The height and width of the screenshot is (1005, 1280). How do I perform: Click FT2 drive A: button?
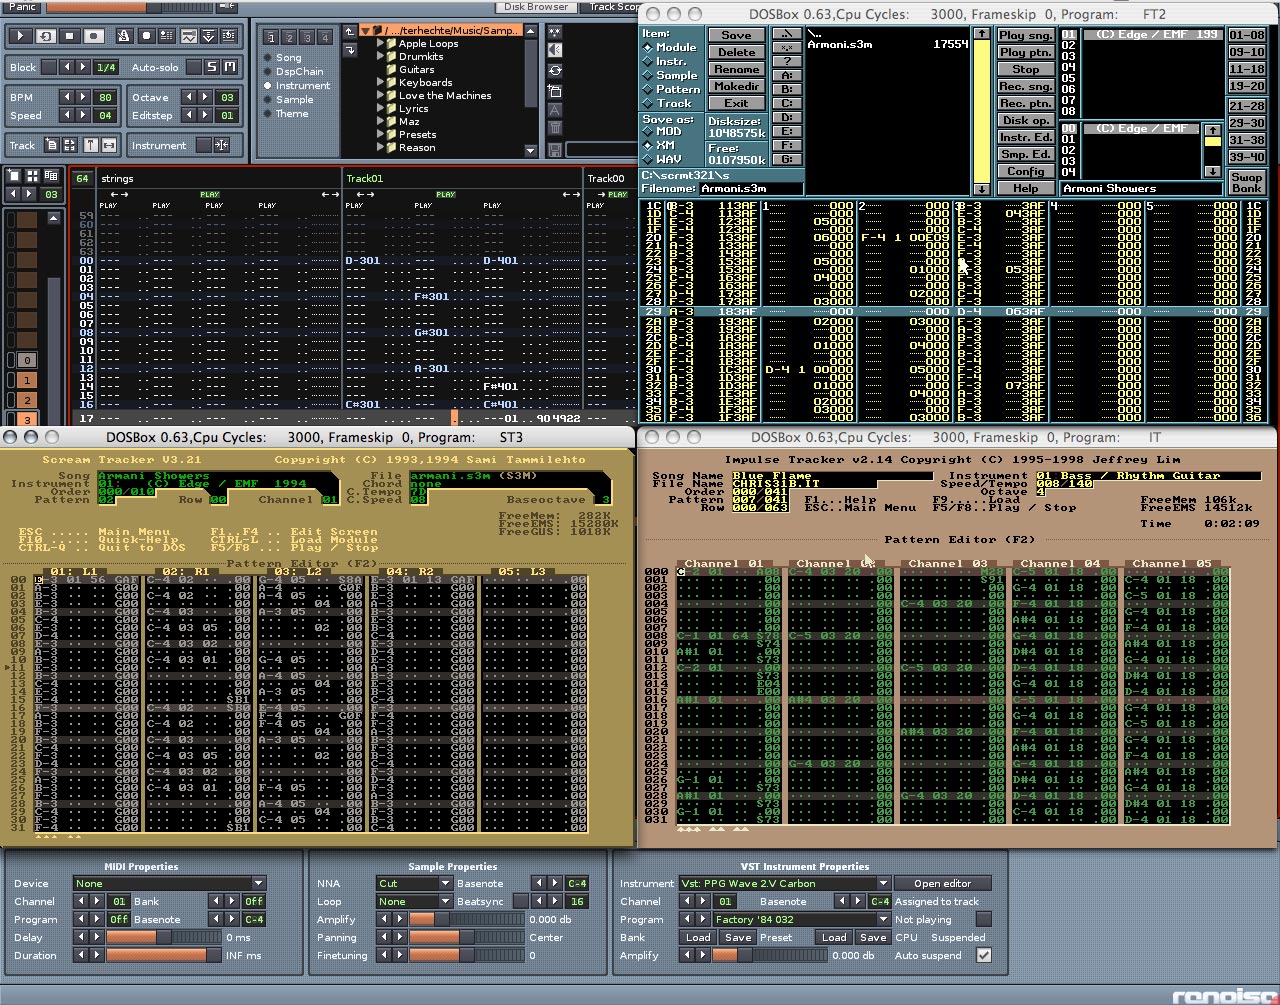click(787, 75)
